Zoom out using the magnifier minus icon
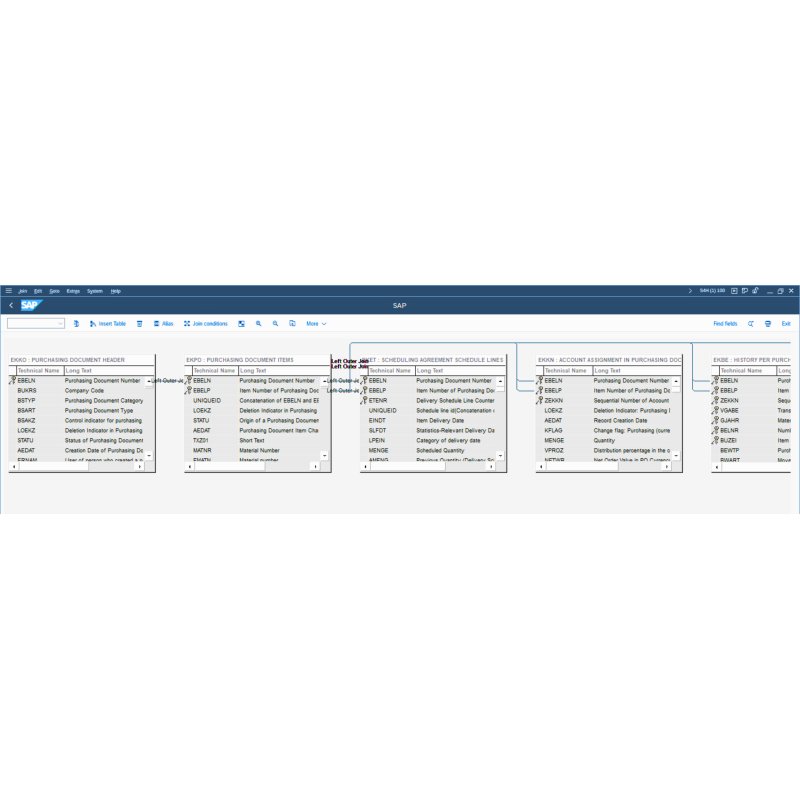 coord(275,323)
